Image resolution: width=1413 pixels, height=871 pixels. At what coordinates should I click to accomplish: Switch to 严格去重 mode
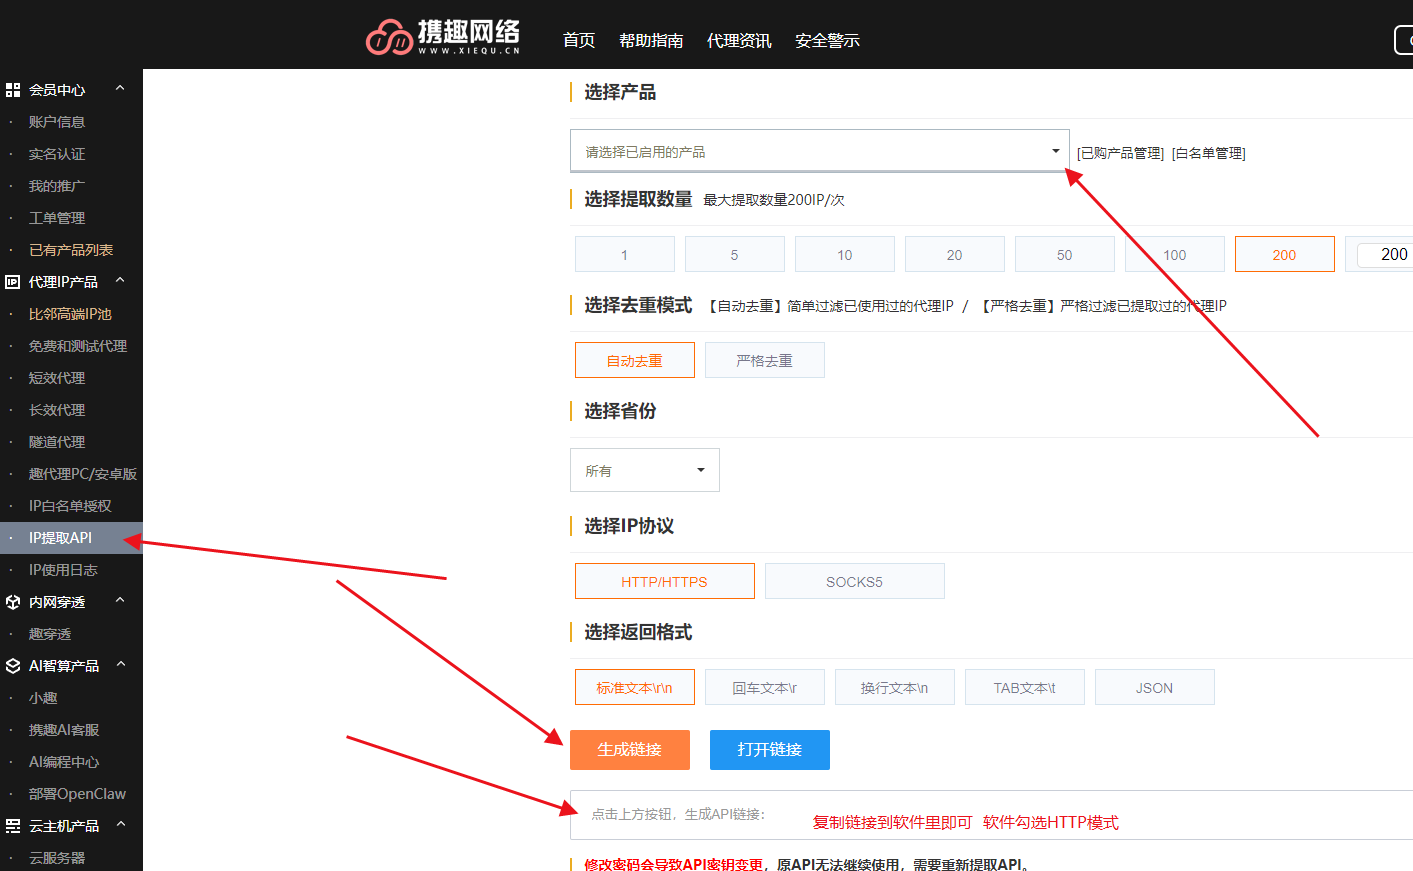click(x=764, y=359)
